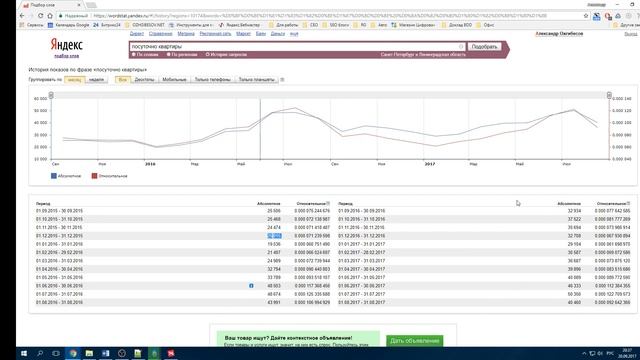Select the 'История запросов' radio button

207,54
